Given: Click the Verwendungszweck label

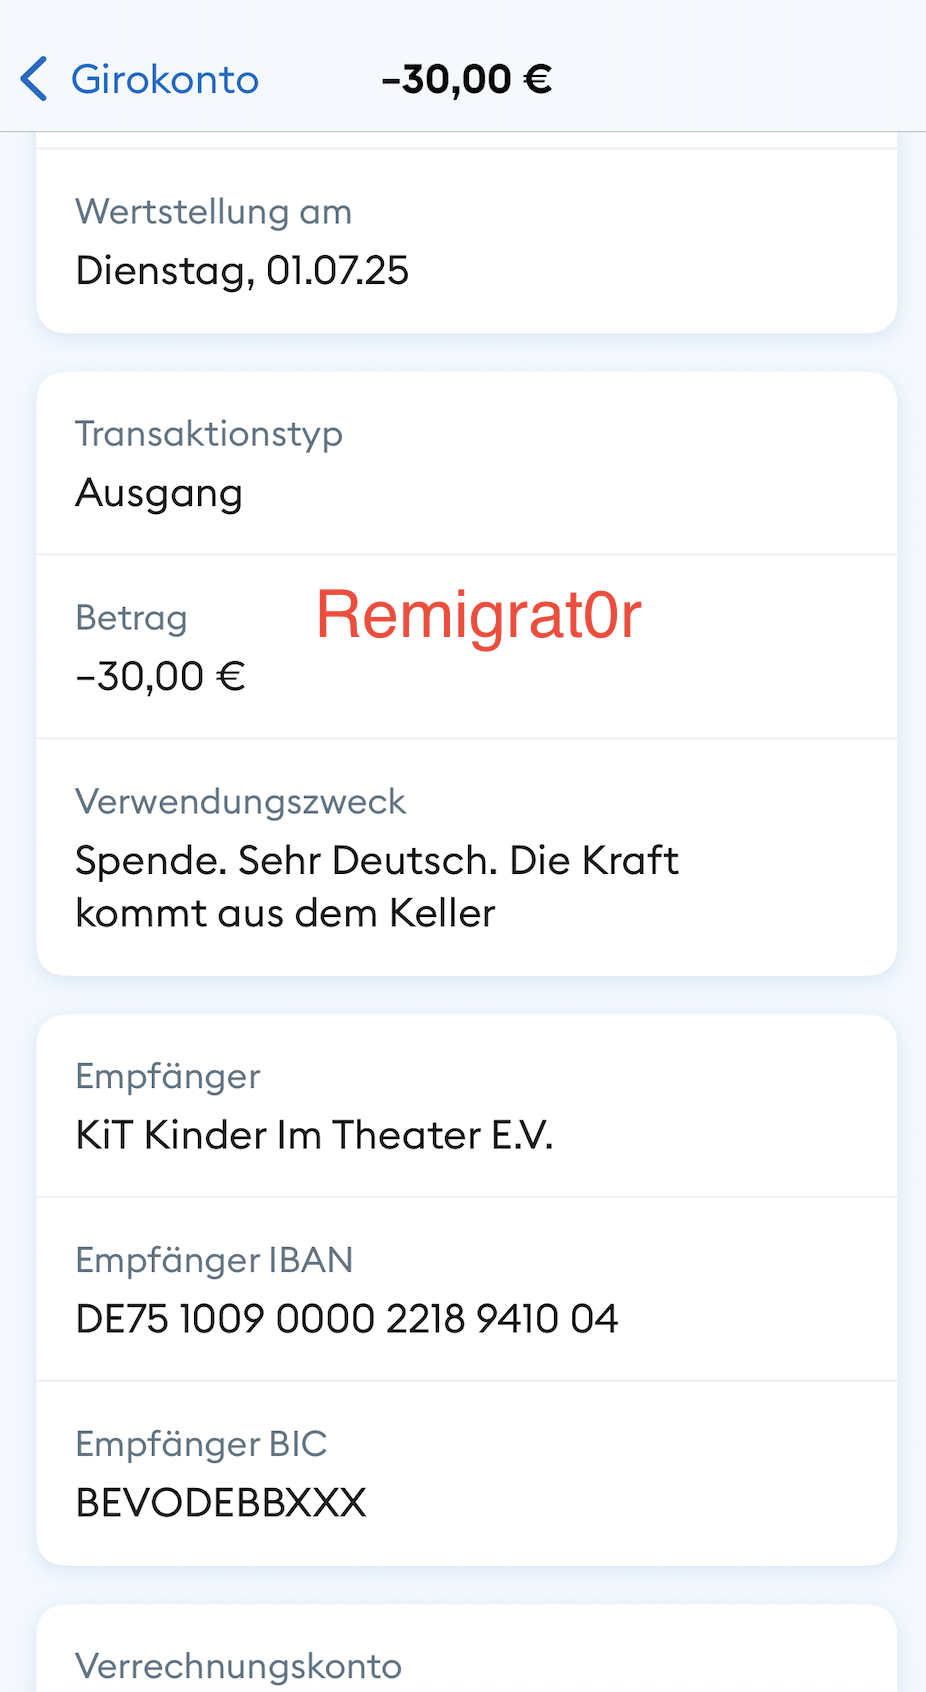Looking at the screenshot, I should [x=240, y=802].
